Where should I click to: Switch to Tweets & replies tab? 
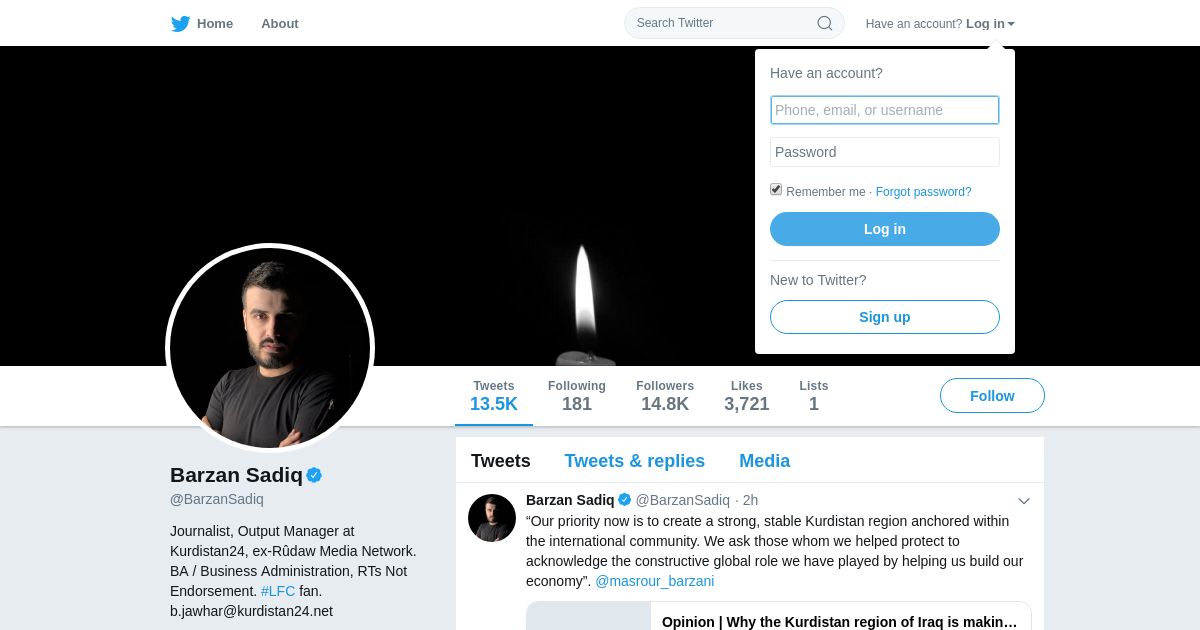634,461
